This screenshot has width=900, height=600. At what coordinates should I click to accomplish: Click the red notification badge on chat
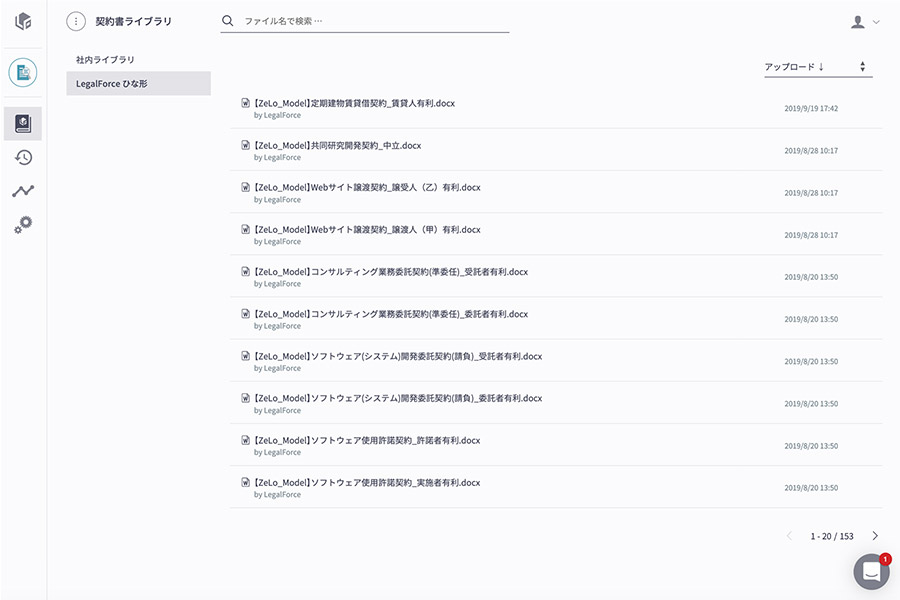[886, 559]
